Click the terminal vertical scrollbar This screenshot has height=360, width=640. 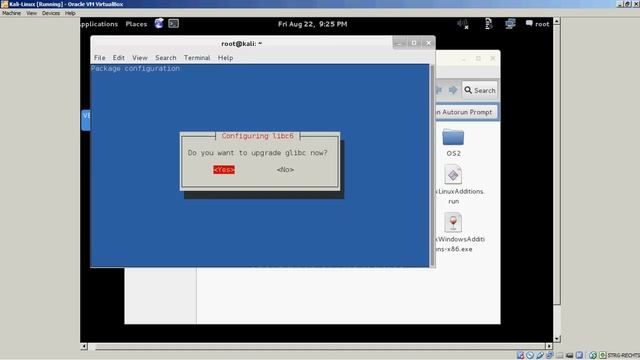click(x=432, y=165)
